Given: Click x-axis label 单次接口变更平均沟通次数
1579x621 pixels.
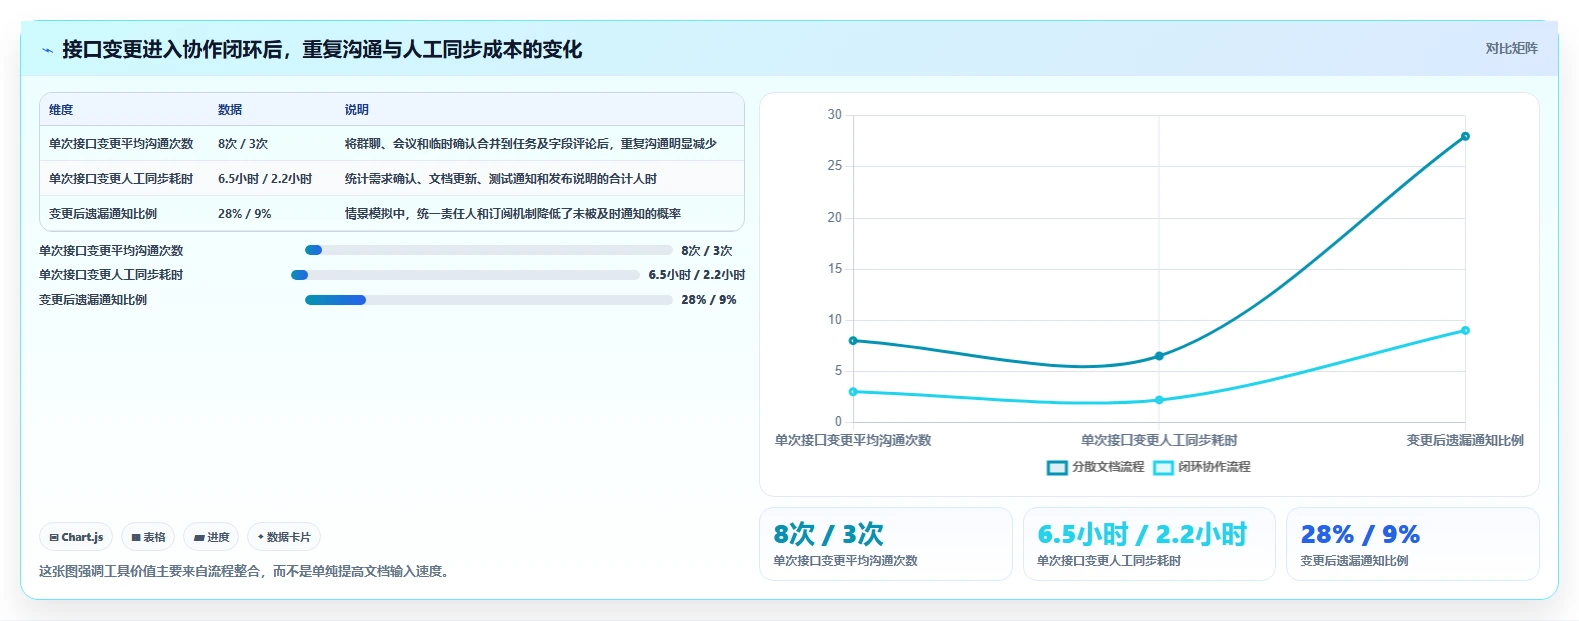Looking at the screenshot, I should click(853, 440).
